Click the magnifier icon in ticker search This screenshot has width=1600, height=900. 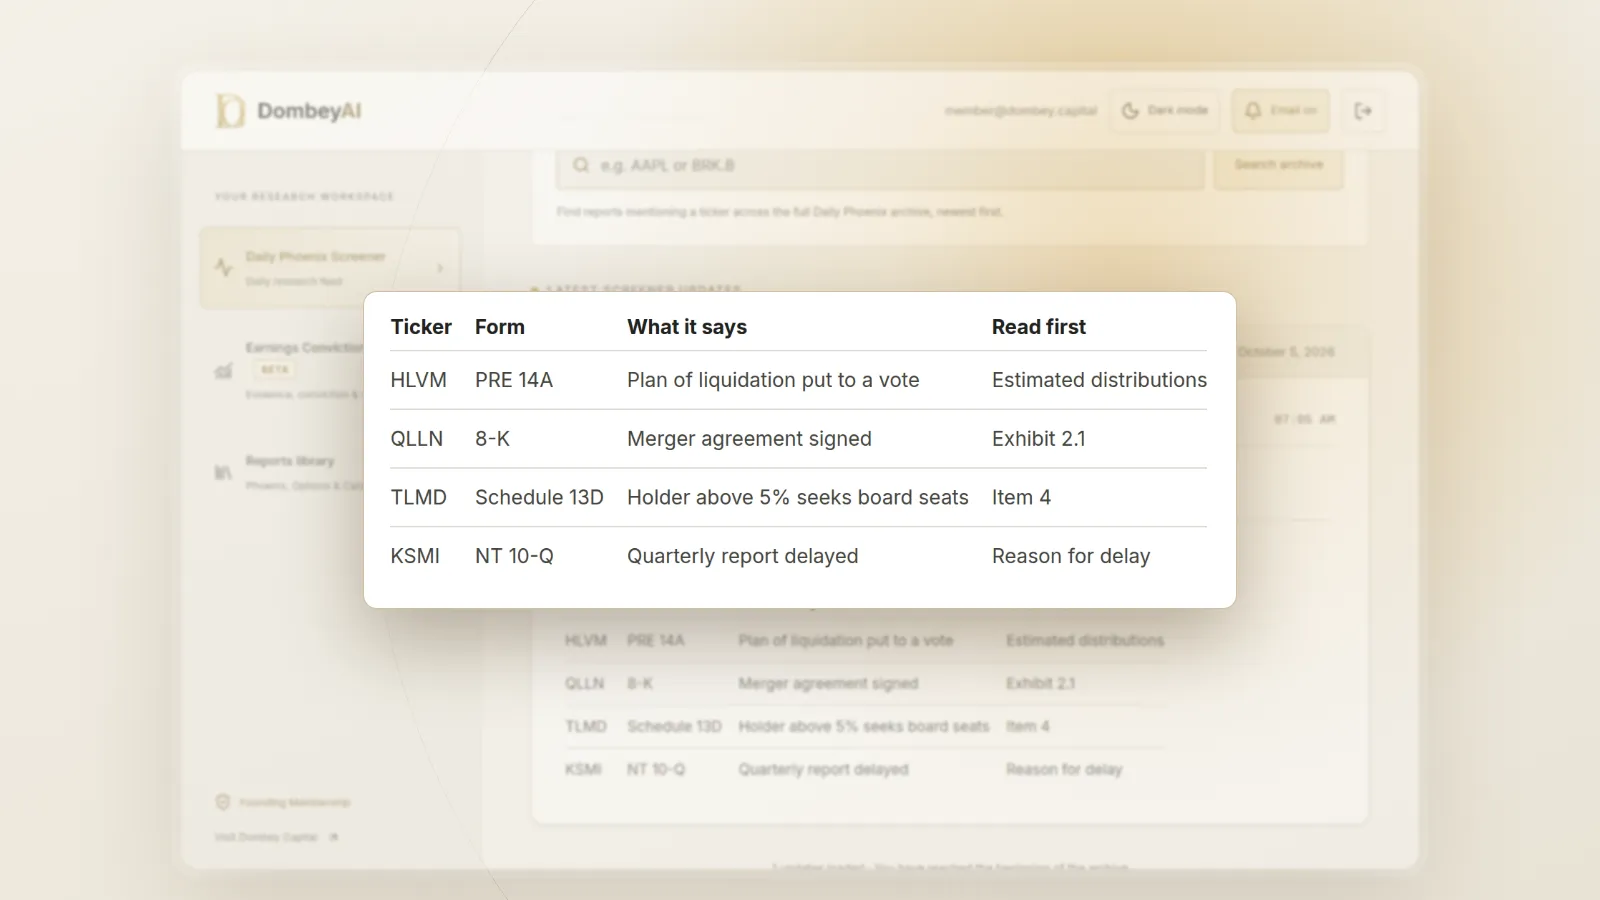point(581,165)
